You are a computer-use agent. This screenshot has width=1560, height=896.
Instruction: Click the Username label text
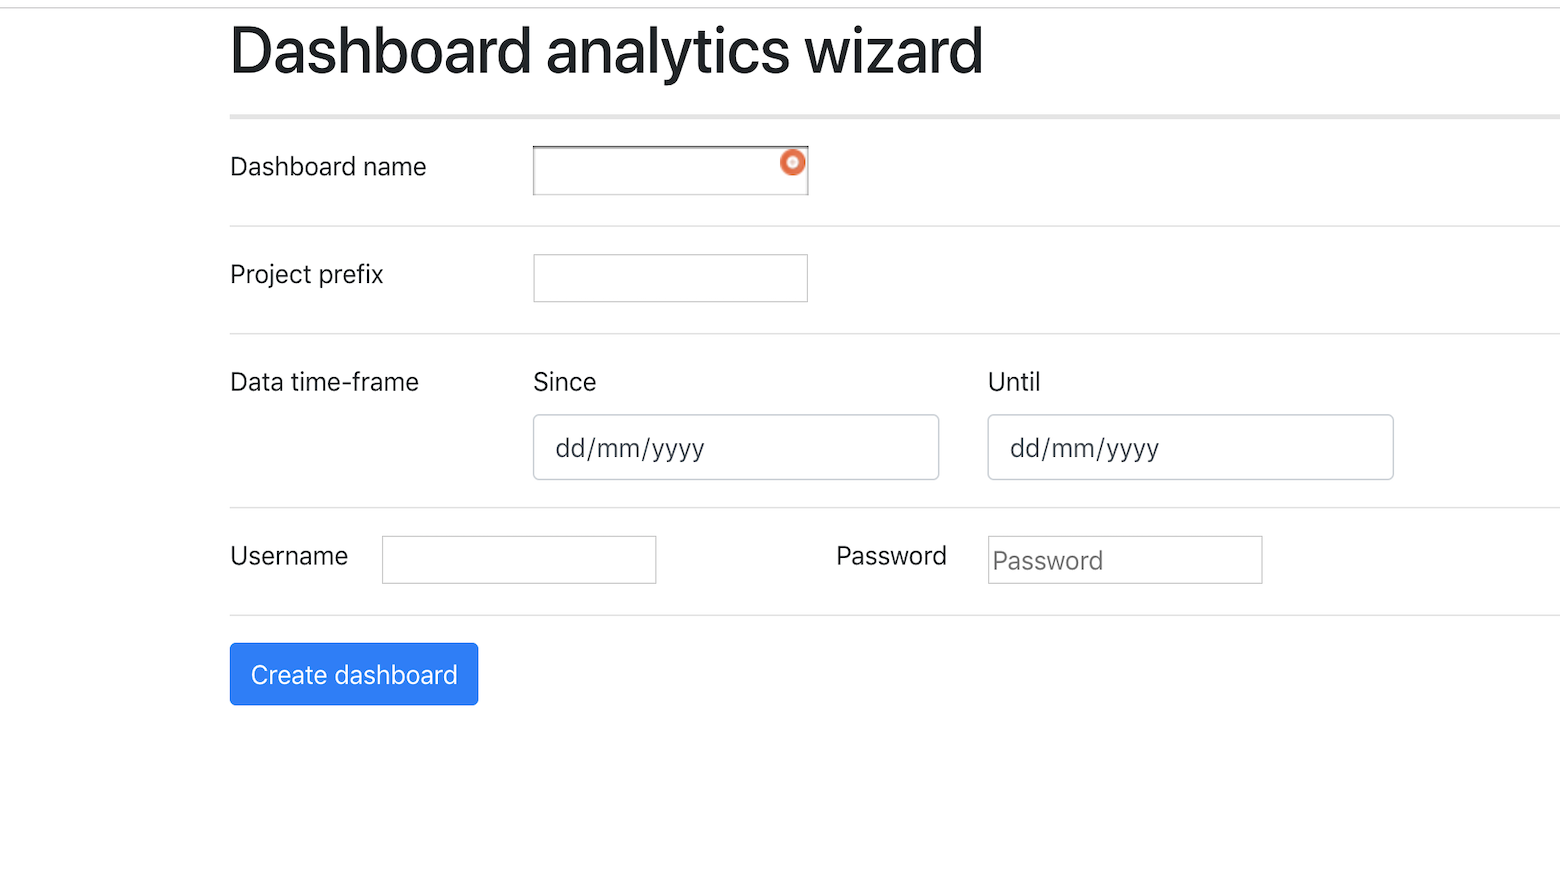289,556
